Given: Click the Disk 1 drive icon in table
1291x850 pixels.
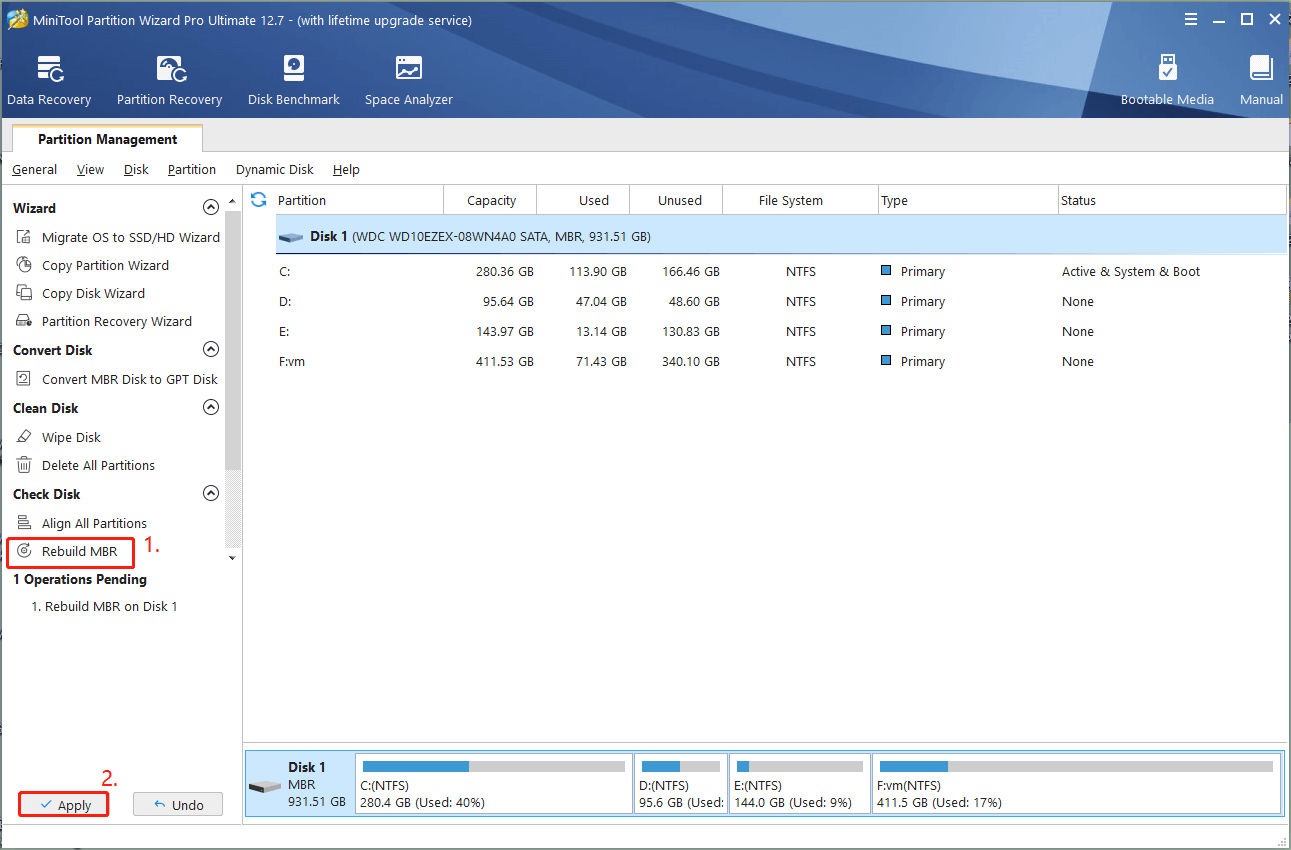Looking at the screenshot, I should click(x=291, y=237).
